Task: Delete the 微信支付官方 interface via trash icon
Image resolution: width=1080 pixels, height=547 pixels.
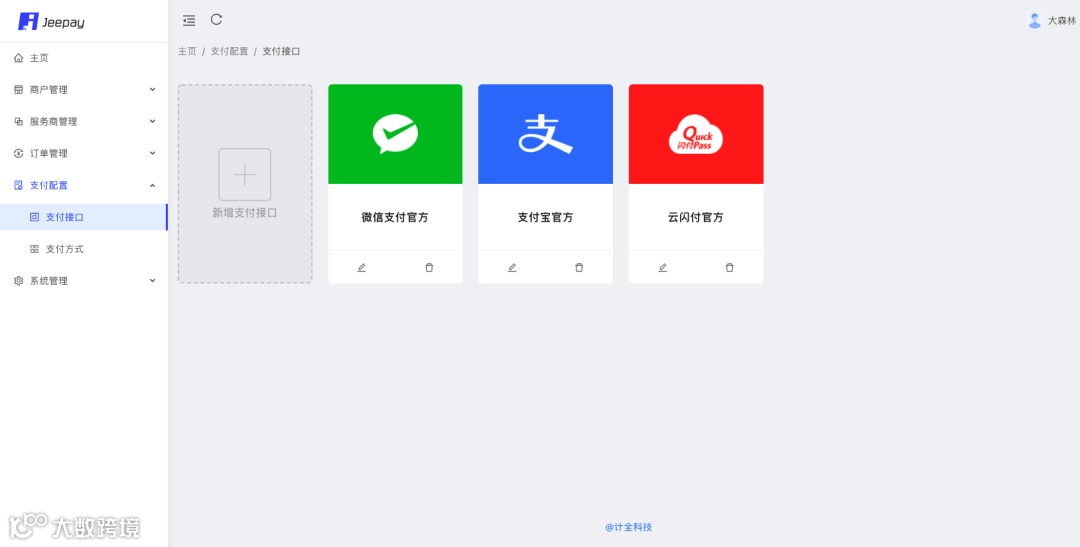Action: [x=429, y=267]
